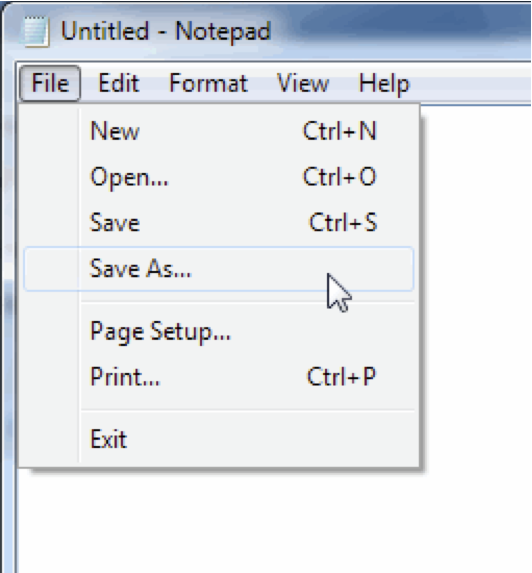Click the Ctrl+N shortcut label
The width and height of the screenshot is (532, 573).
pos(339,131)
